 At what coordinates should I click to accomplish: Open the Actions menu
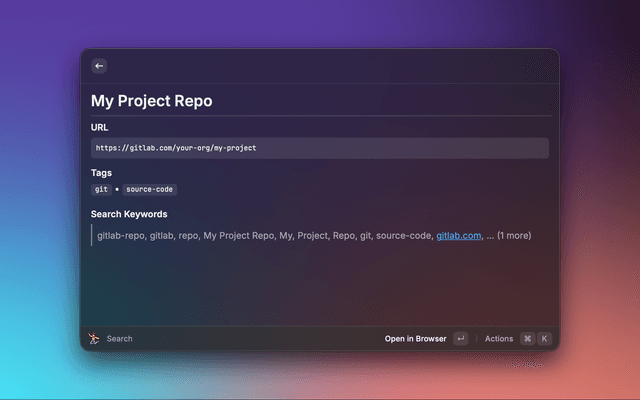pyautogui.click(x=498, y=339)
